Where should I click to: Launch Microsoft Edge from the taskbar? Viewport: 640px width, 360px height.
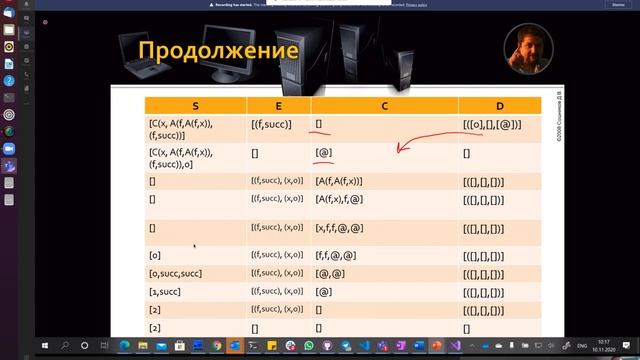pyautogui.click(x=124, y=346)
